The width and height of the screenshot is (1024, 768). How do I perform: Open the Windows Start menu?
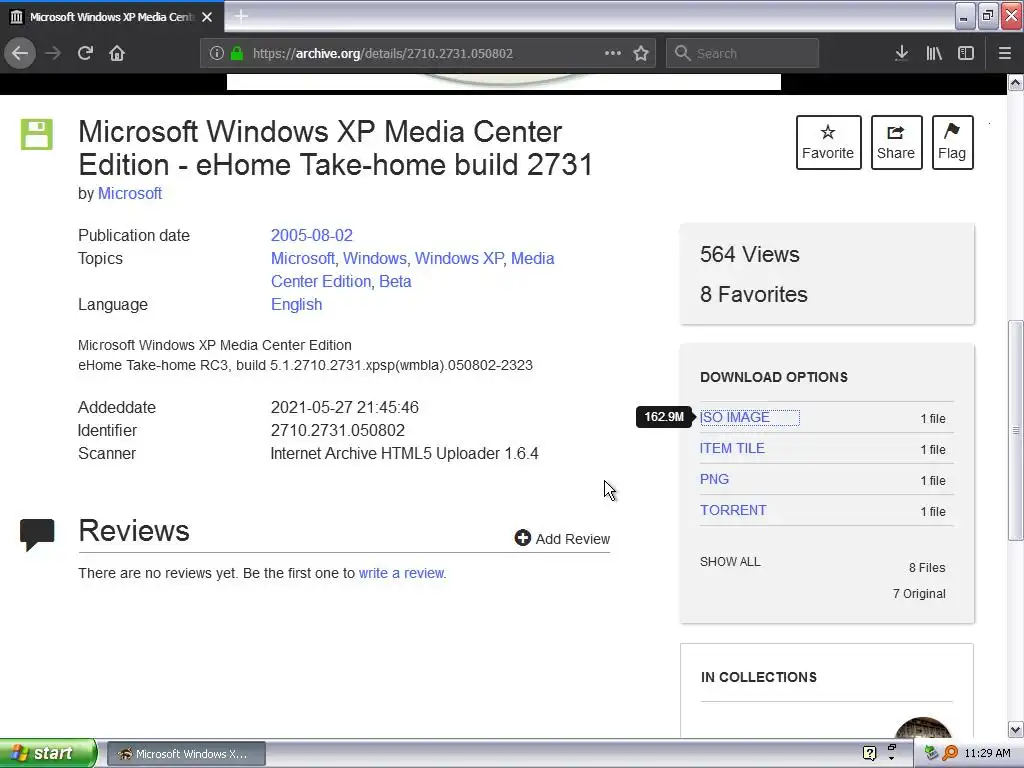(x=48, y=753)
